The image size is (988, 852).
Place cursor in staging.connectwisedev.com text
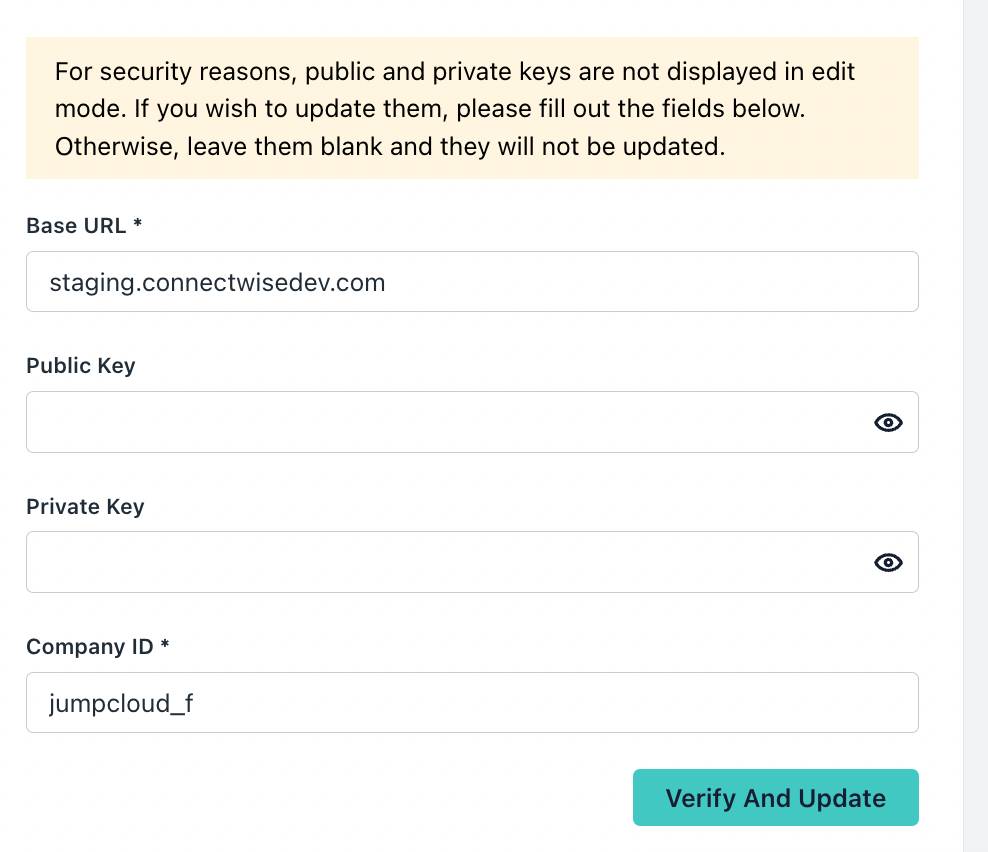(217, 283)
